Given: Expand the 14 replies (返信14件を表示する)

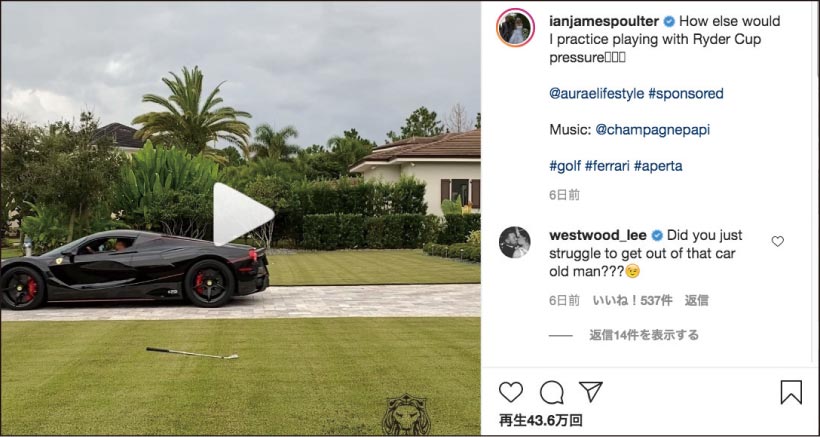Looking at the screenshot, I should pos(644,335).
